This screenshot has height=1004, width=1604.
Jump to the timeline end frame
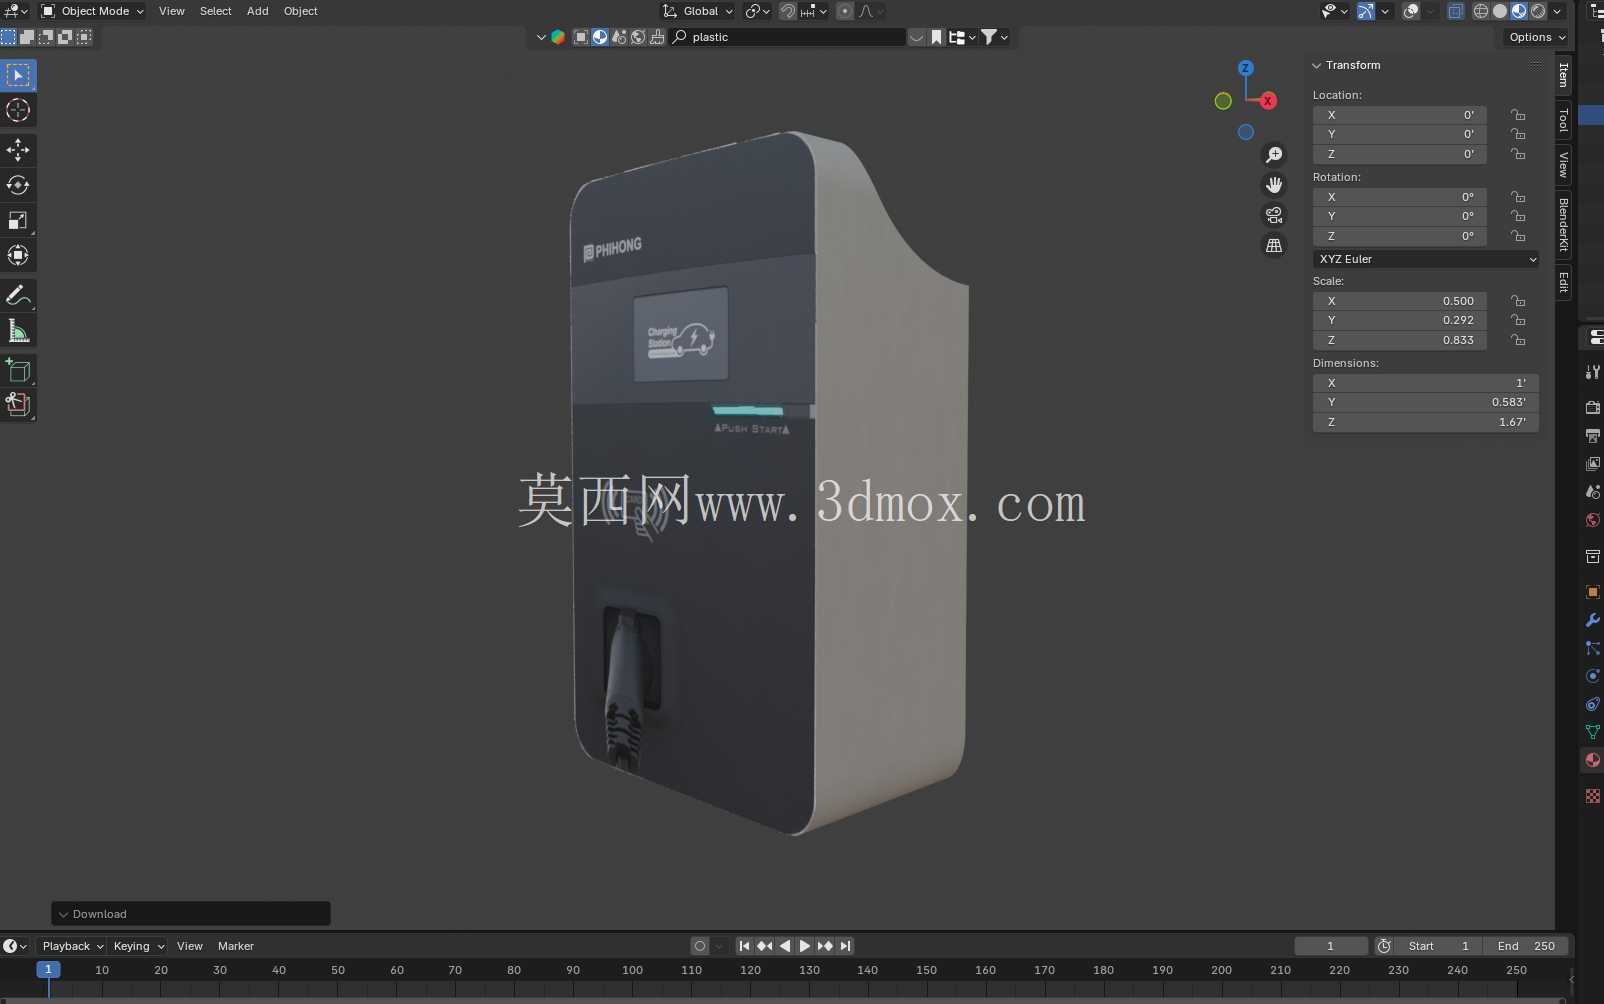845,946
